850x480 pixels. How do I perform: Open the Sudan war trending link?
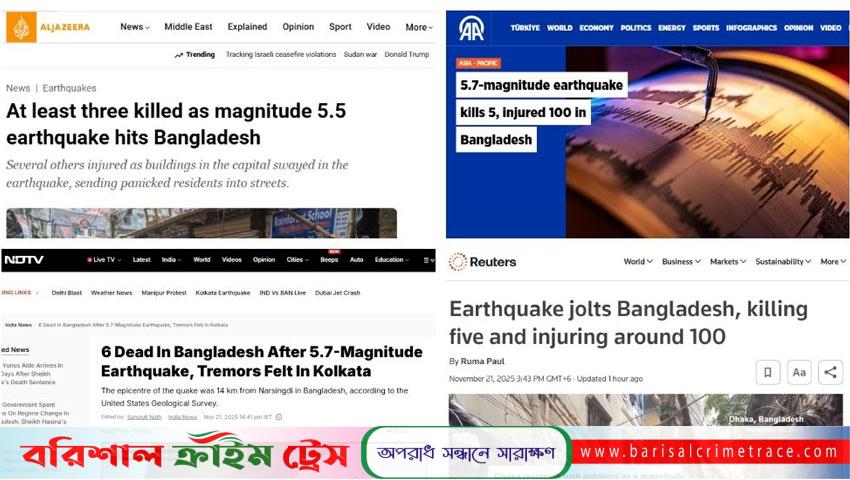[360, 55]
